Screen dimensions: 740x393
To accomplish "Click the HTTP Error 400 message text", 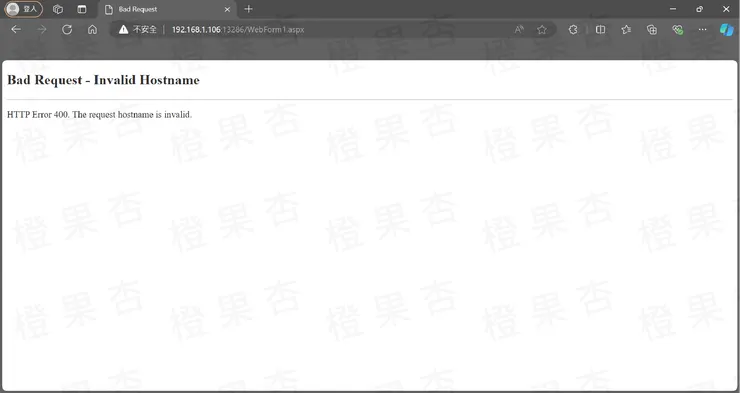I will click(100, 114).
